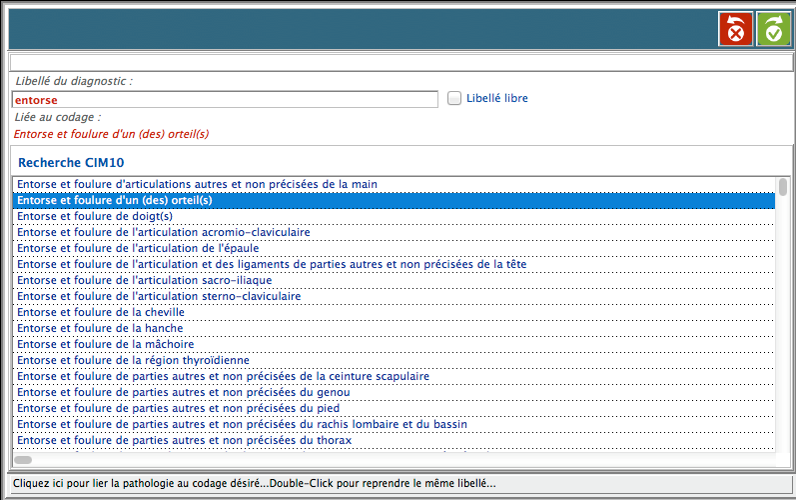Choose Entorse de l'articulation de l'épaule

138,248
